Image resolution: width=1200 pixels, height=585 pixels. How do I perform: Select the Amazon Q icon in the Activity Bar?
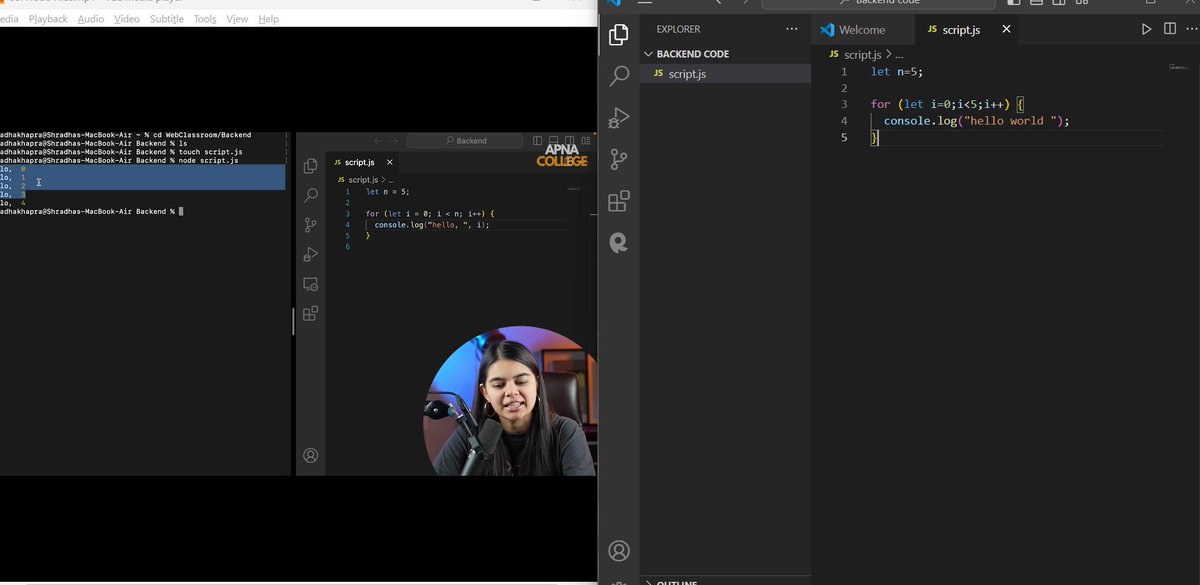pos(618,242)
